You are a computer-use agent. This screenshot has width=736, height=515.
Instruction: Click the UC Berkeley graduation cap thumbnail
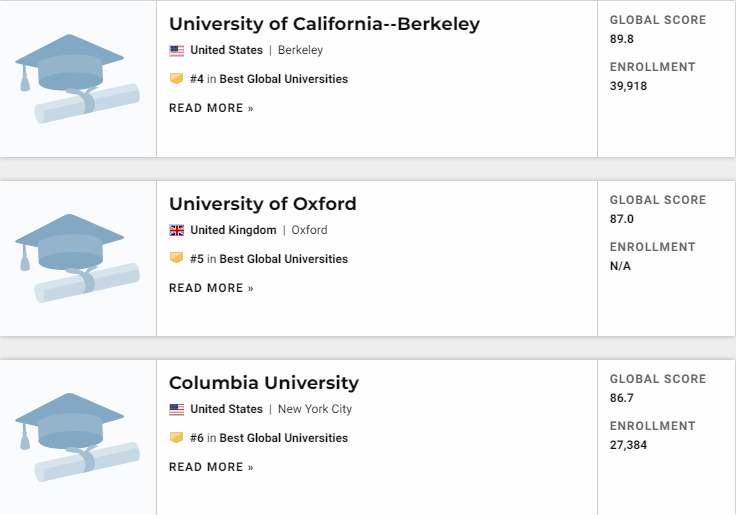pos(77,79)
